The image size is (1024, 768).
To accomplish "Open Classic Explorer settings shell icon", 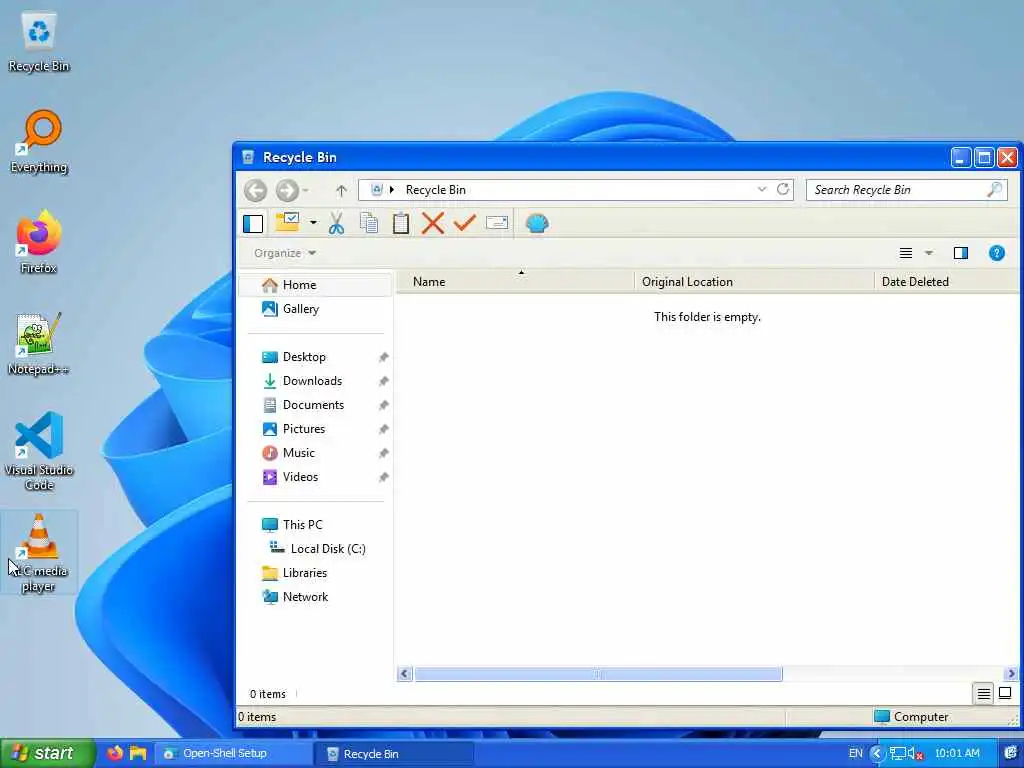I will [x=537, y=223].
